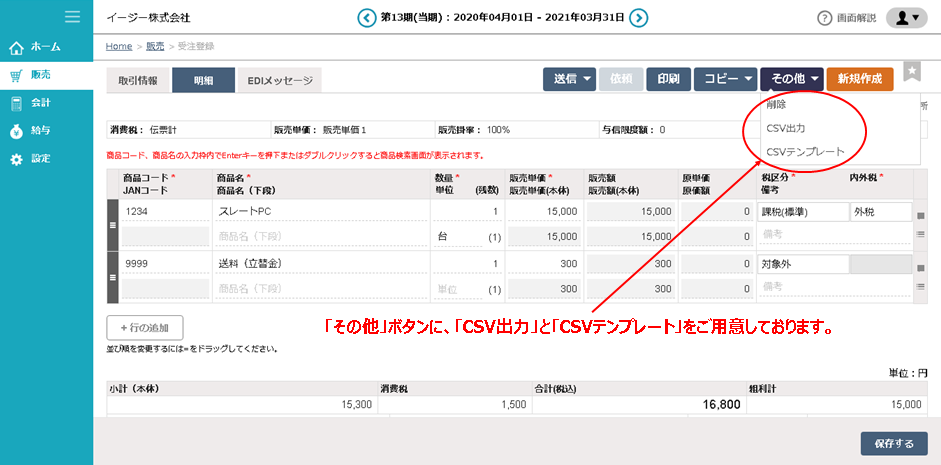Click the unit field showing 台
Viewport: 941px width, 465px height.
pyautogui.click(x=458, y=237)
